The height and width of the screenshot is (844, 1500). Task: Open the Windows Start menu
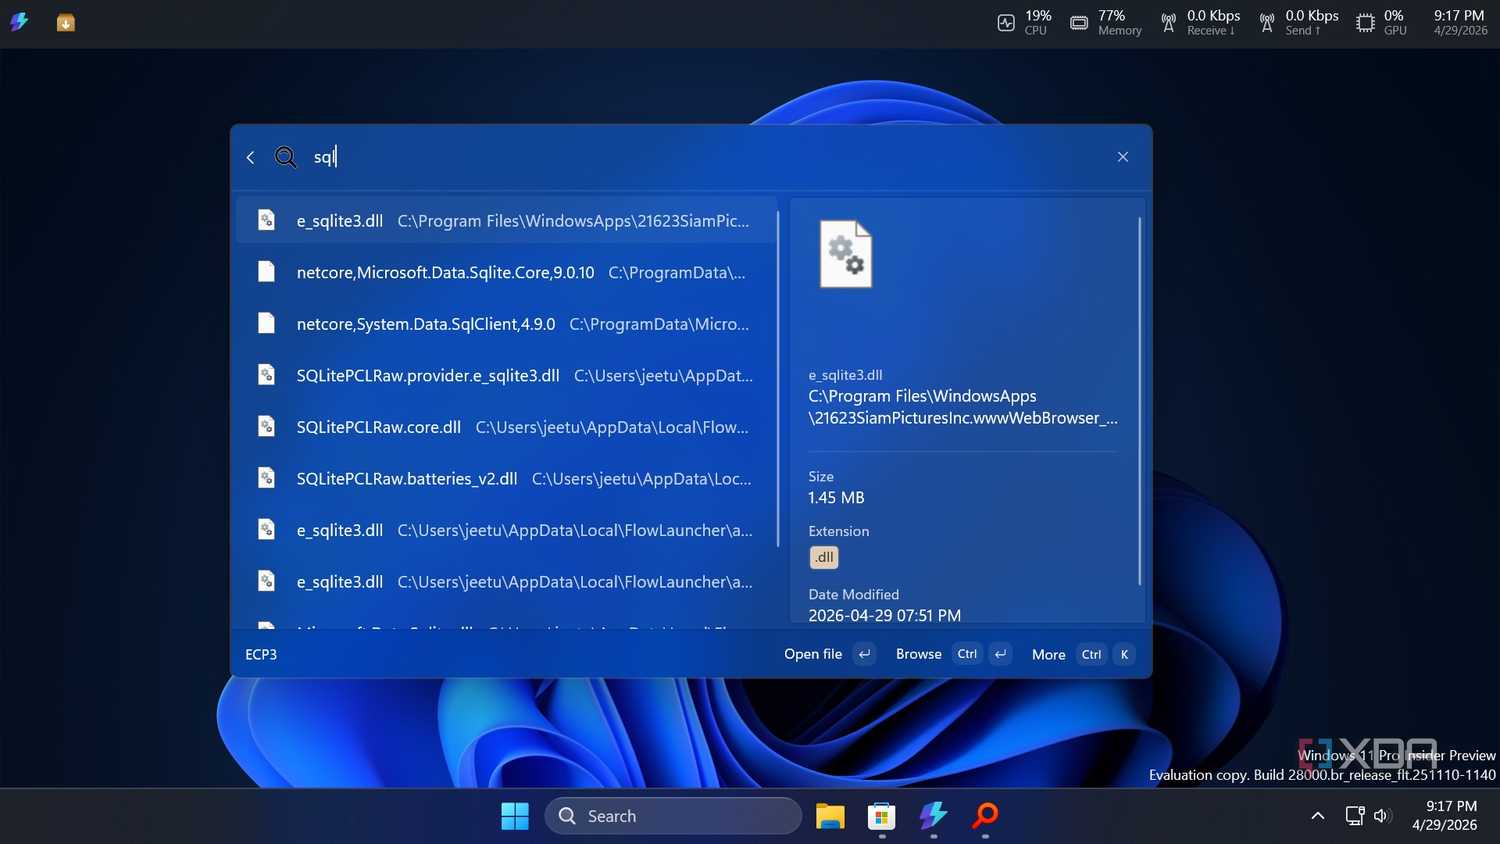(x=515, y=816)
